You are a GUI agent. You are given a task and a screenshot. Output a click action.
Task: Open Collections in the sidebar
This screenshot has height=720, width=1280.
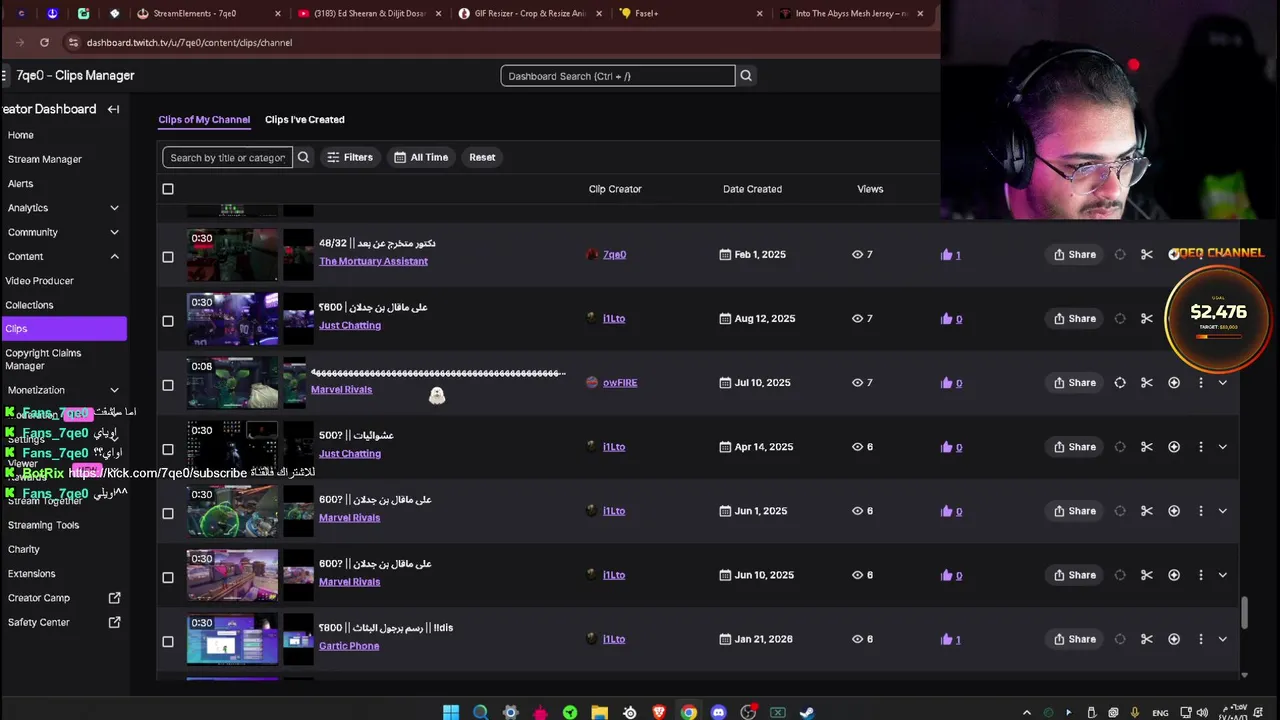(29, 305)
